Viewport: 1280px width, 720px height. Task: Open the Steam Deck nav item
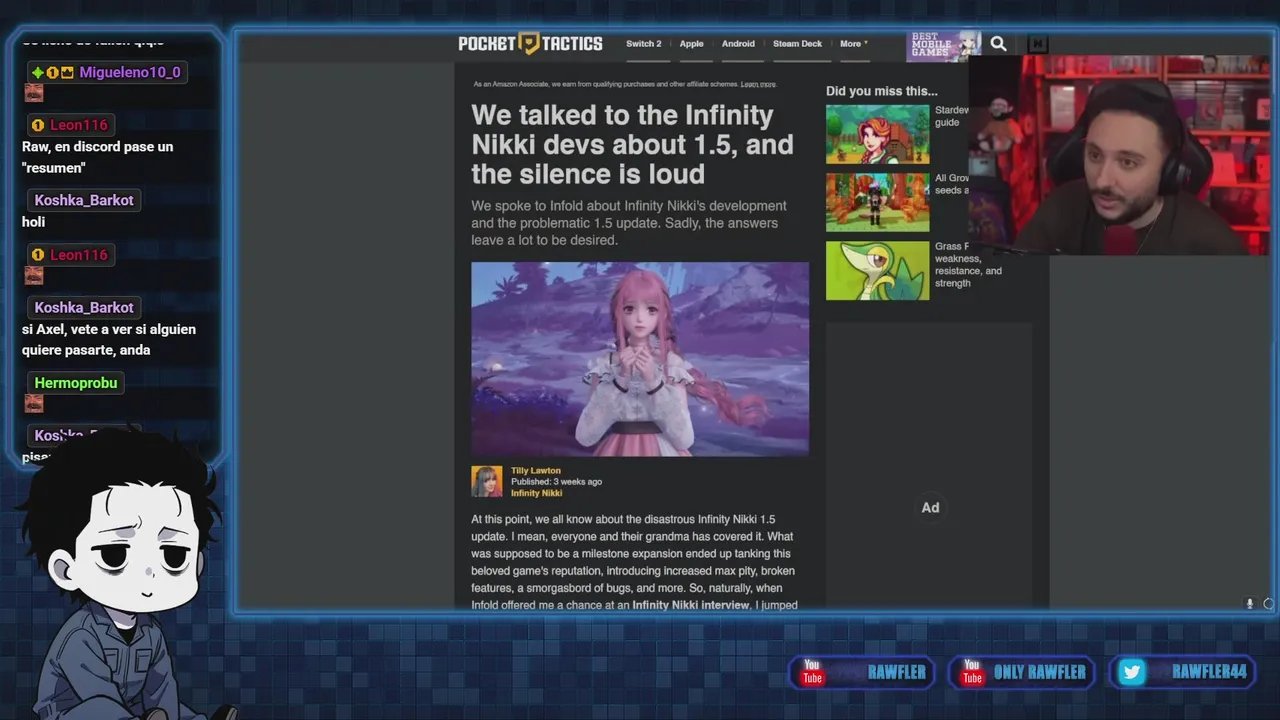[x=797, y=44]
